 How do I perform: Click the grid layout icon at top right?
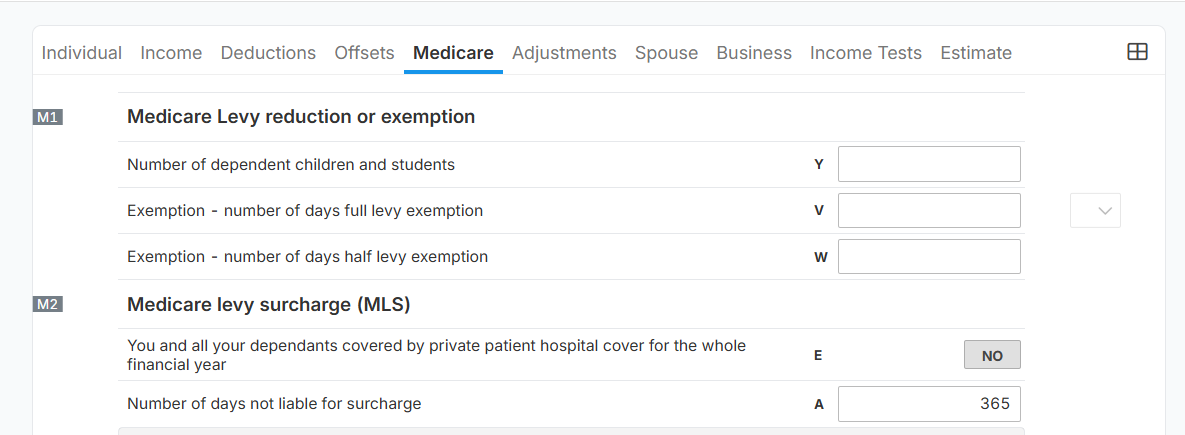1137,53
